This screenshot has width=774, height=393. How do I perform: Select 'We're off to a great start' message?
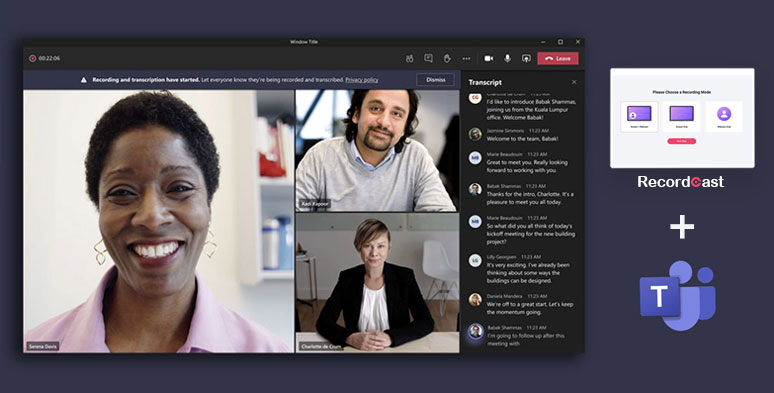530,308
